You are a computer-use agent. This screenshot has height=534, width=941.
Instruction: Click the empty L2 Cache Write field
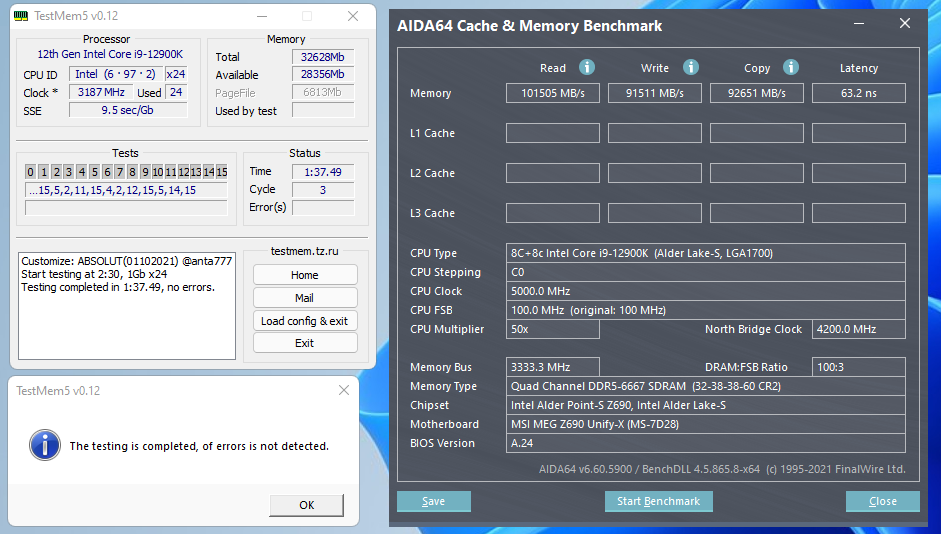[655, 173]
